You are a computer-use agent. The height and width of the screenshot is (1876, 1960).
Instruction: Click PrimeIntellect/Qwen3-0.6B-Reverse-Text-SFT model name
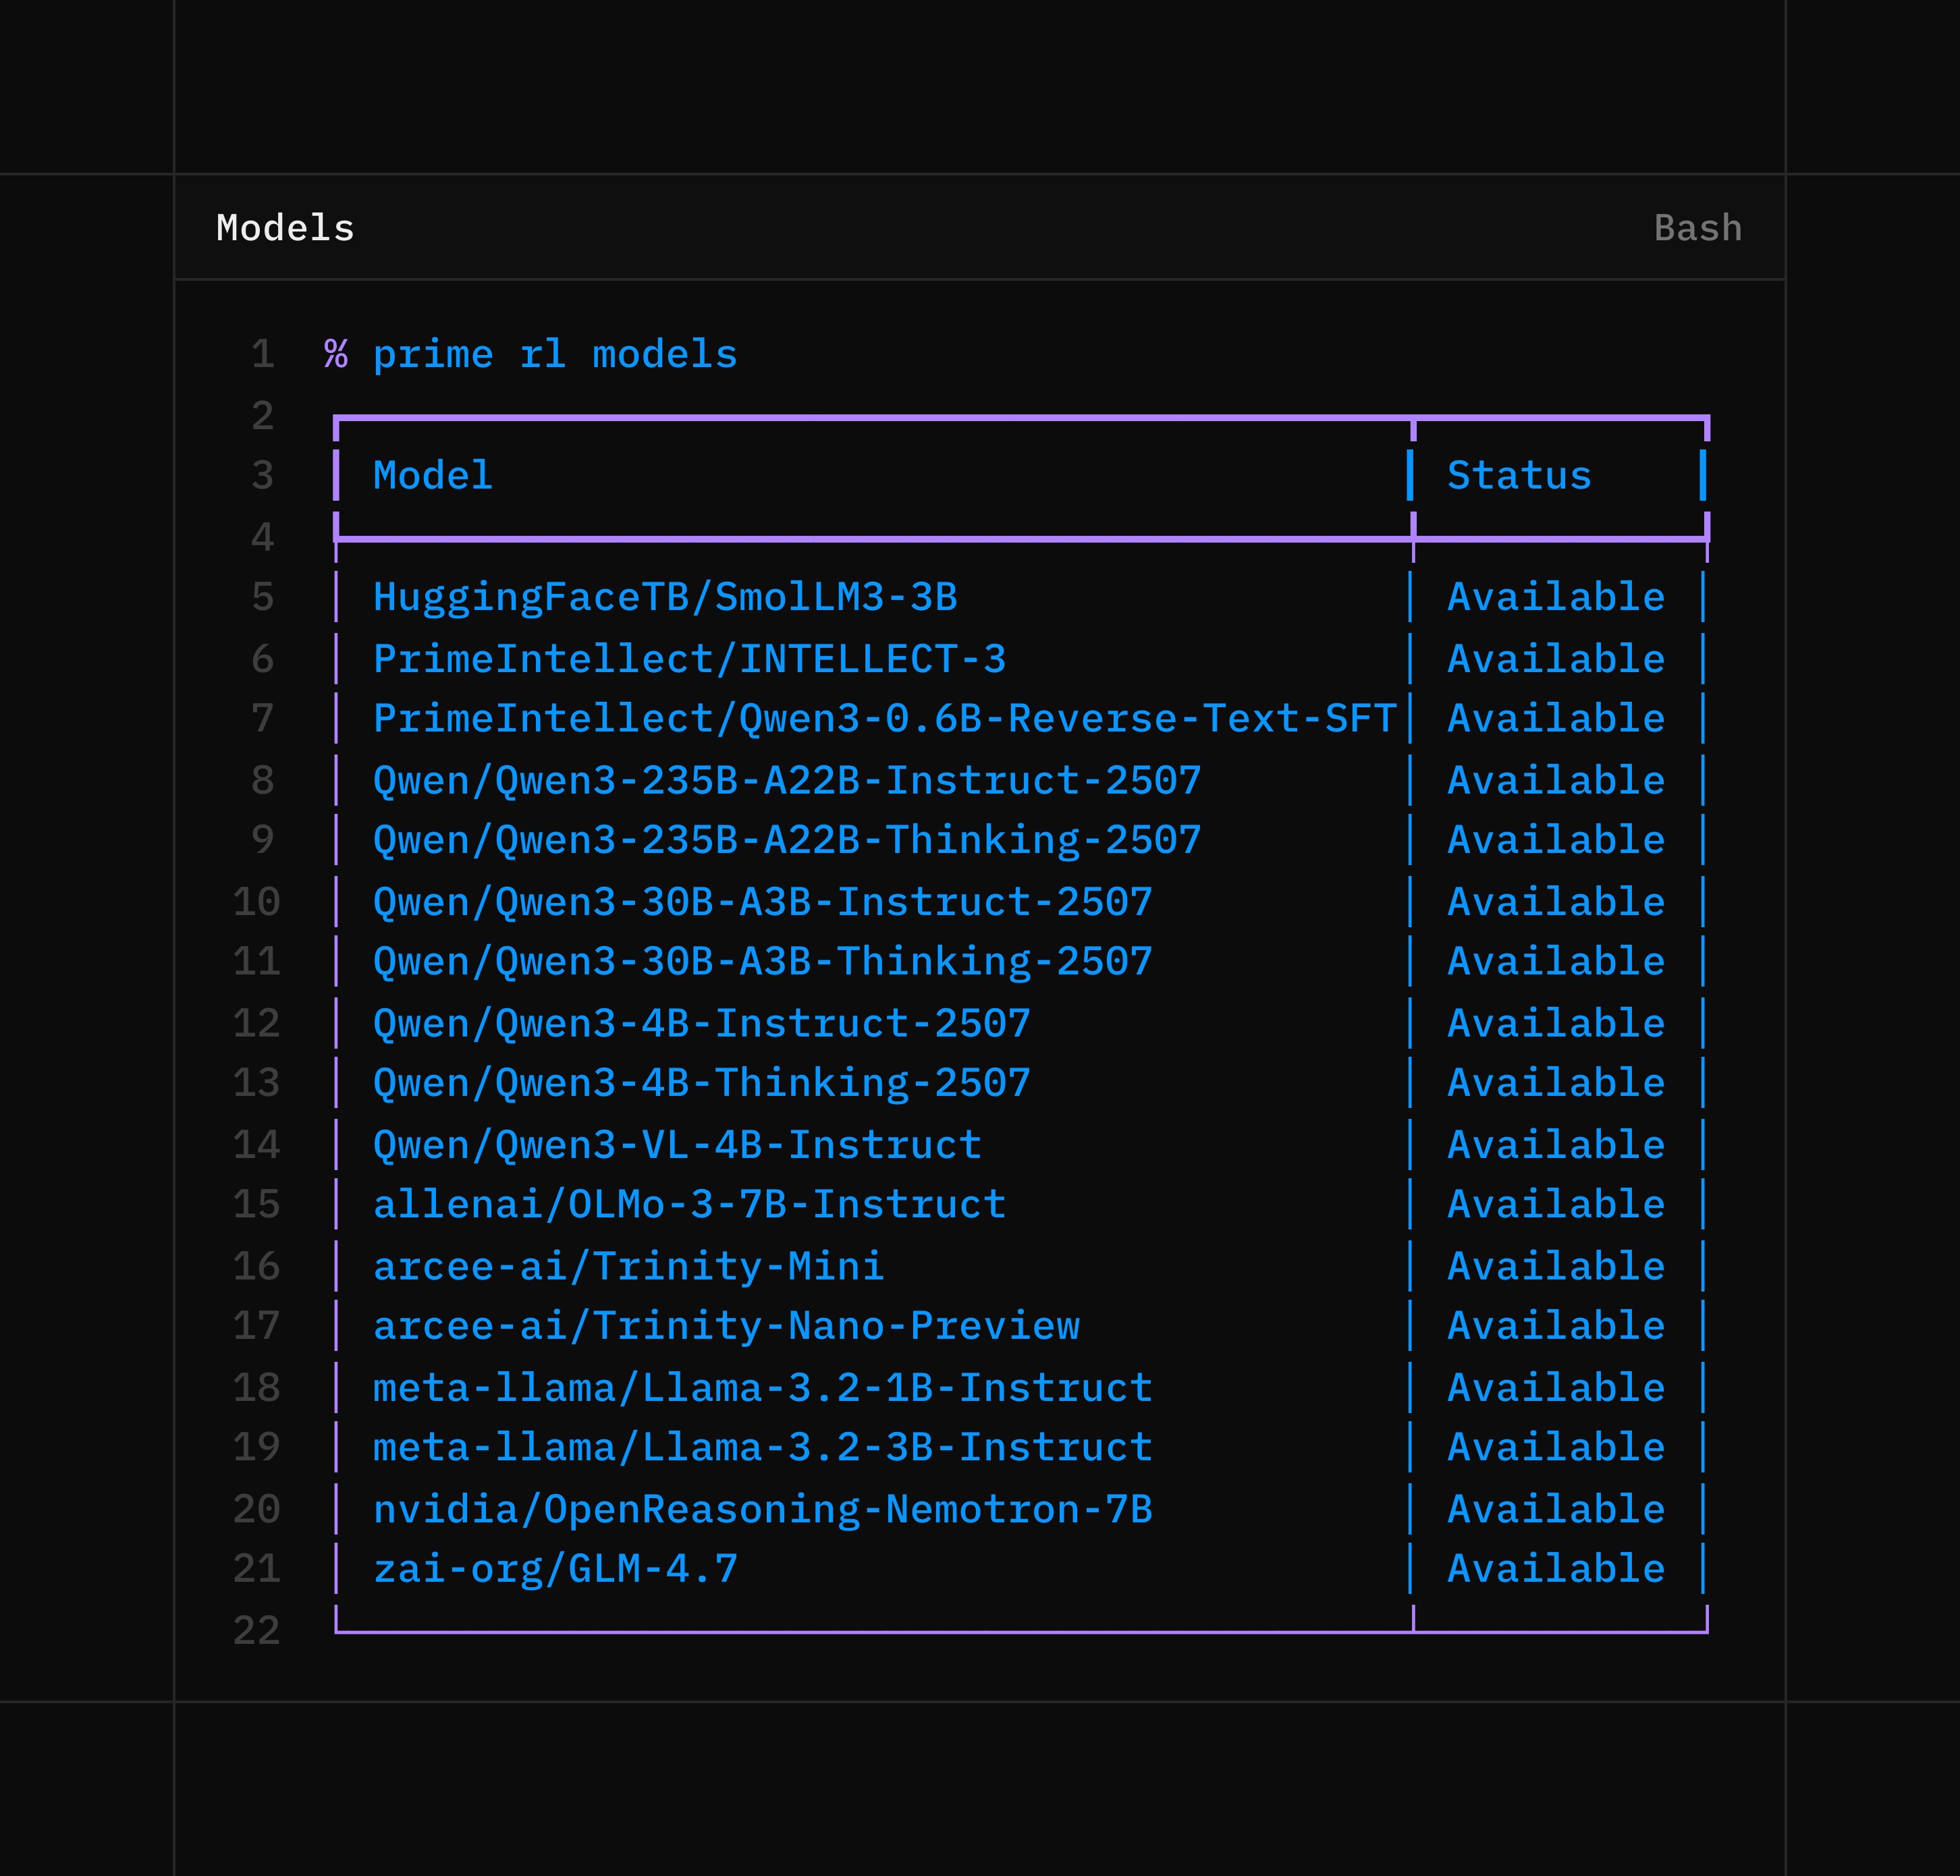click(884, 719)
